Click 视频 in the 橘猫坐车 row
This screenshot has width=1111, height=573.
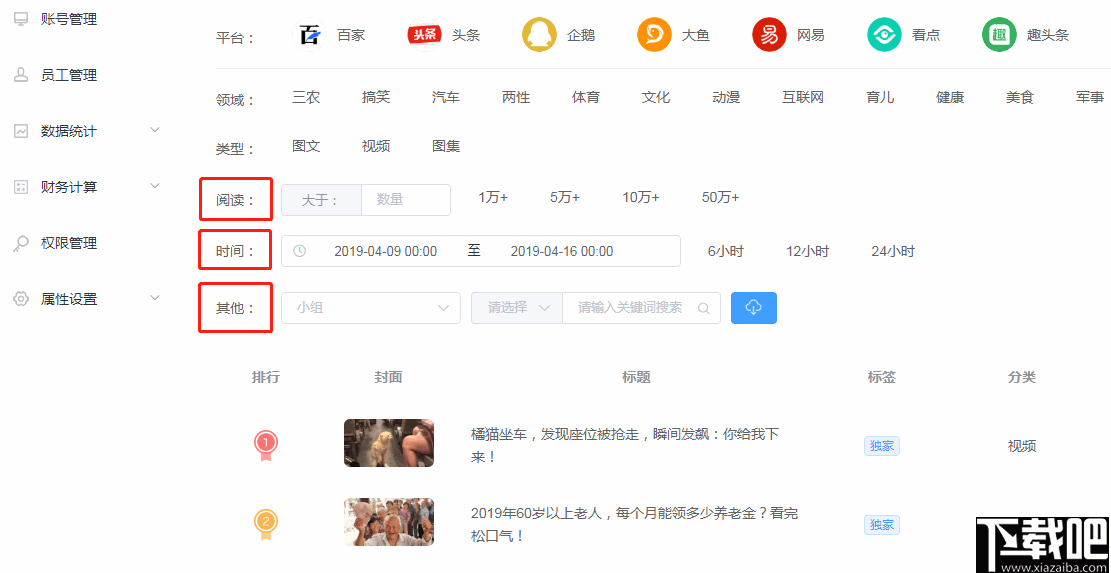[x=1022, y=446]
